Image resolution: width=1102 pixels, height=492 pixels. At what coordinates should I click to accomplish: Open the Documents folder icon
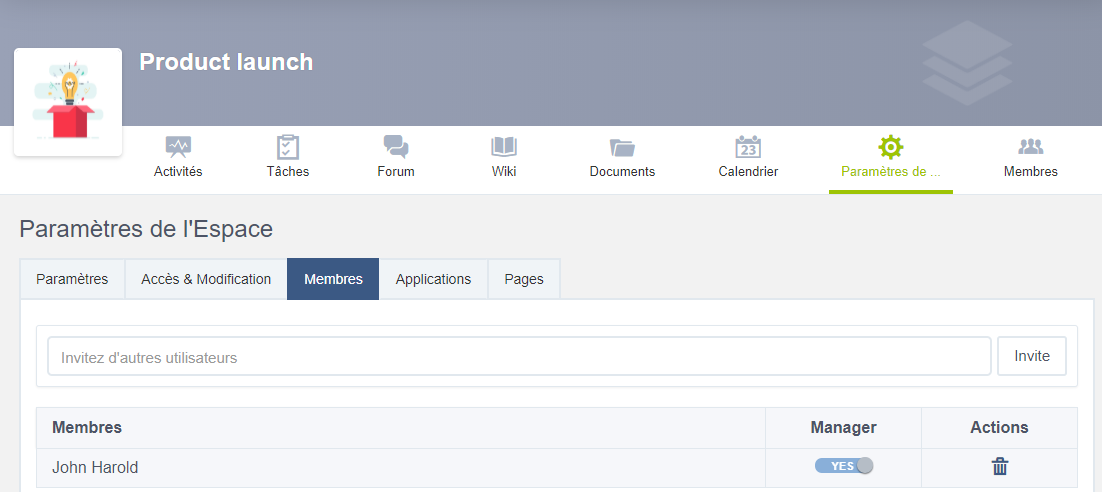(622, 148)
